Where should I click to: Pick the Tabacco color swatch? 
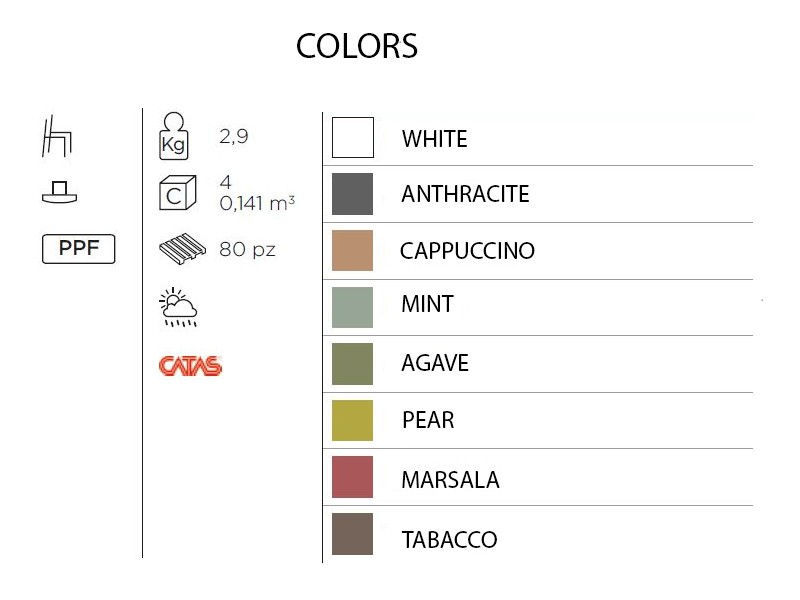tap(353, 534)
